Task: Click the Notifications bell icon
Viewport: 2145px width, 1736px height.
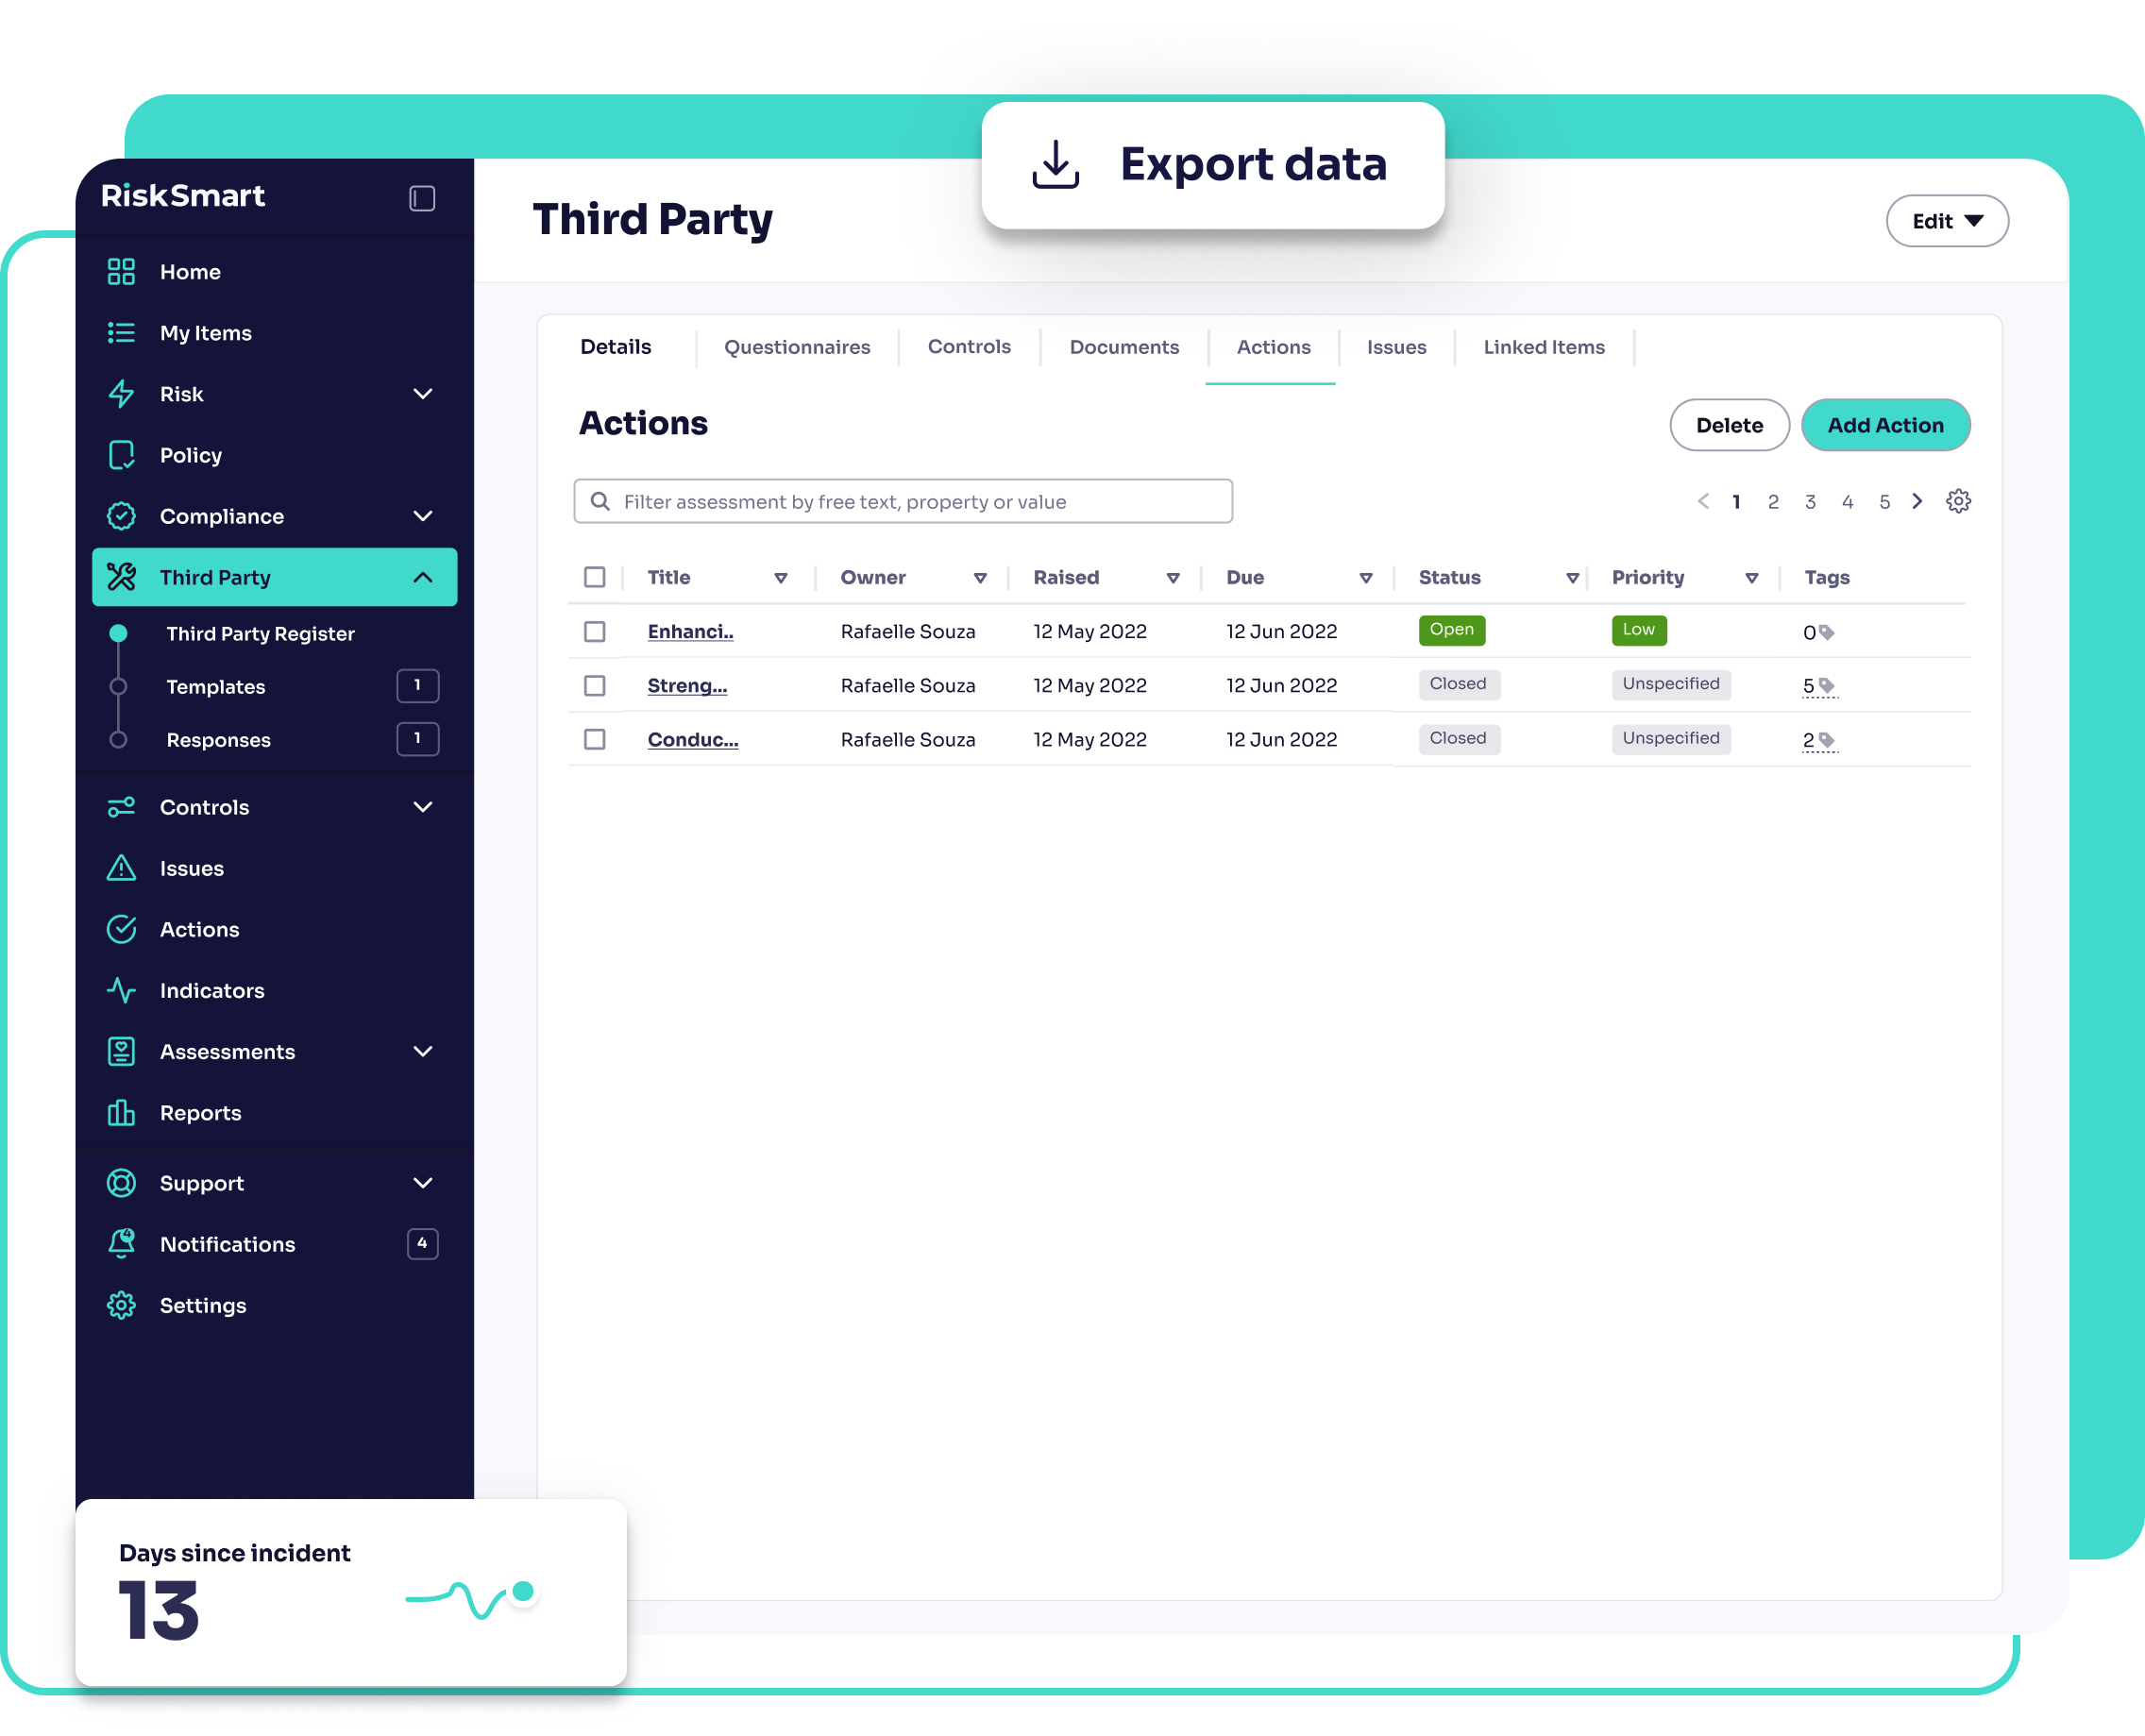Action: click(121, 1243)
